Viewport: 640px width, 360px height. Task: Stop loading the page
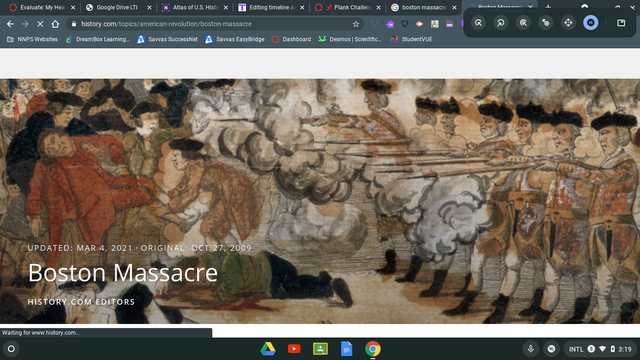point(40,24)
